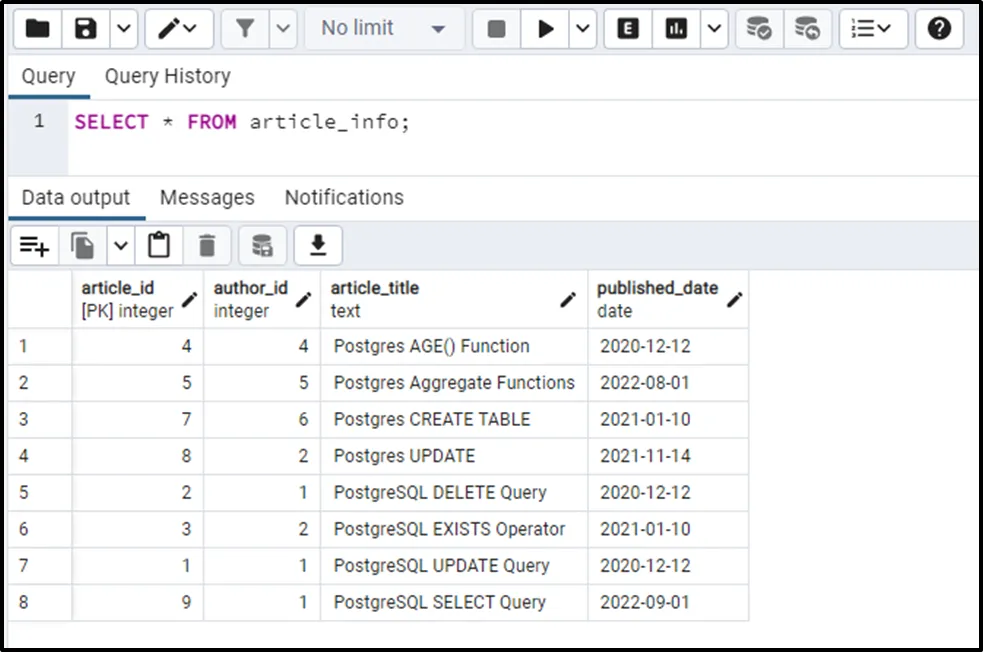983x652 pixels.
Task: Click the Delete row trash icon
Action: click(x=207, y=246)
